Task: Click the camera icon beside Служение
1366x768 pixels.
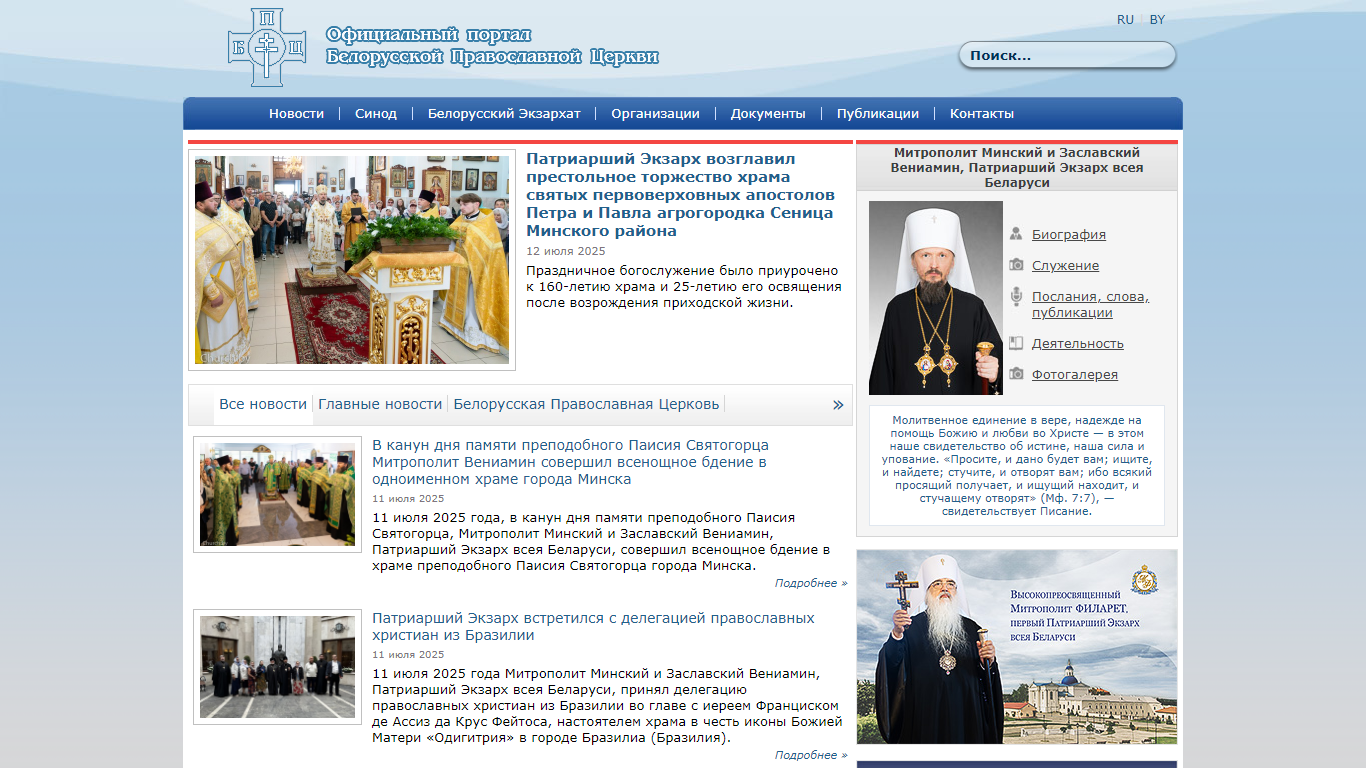Action: coord(1016,265)
